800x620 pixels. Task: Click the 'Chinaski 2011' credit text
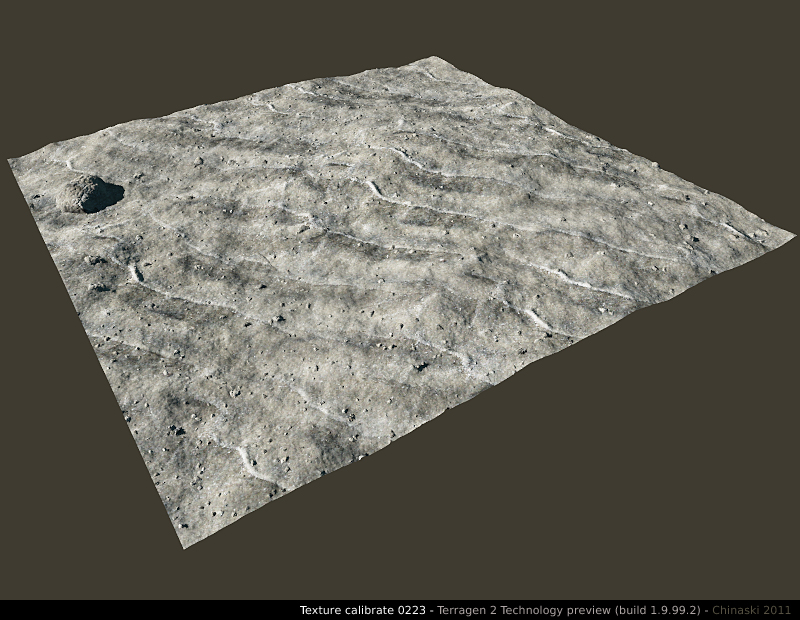pos(752,610)
